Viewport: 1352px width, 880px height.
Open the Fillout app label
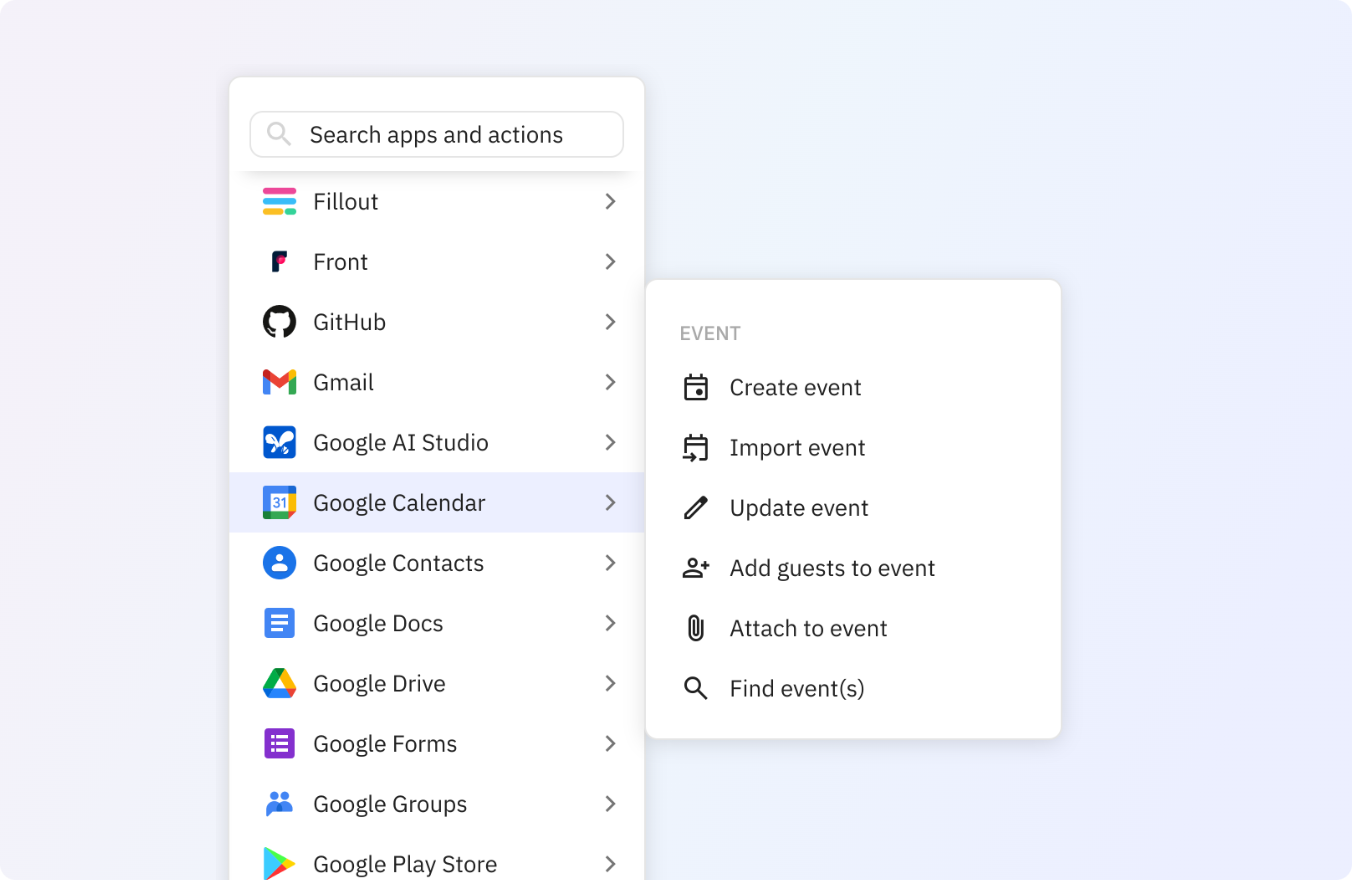click(346, 202)
